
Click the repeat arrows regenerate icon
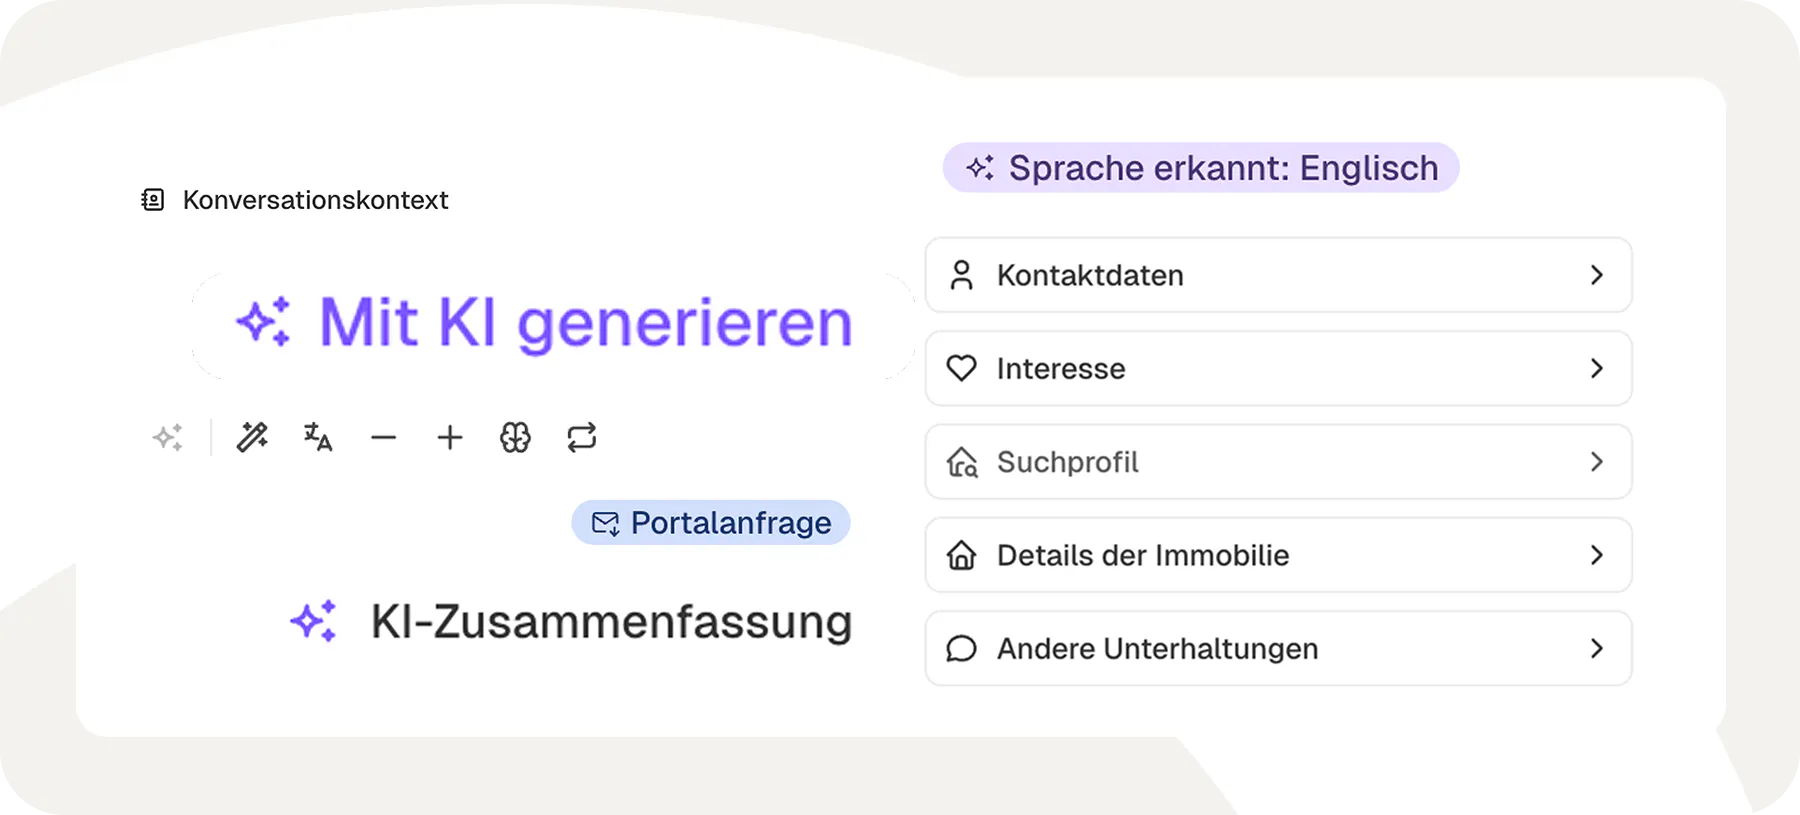click(581, 437)
